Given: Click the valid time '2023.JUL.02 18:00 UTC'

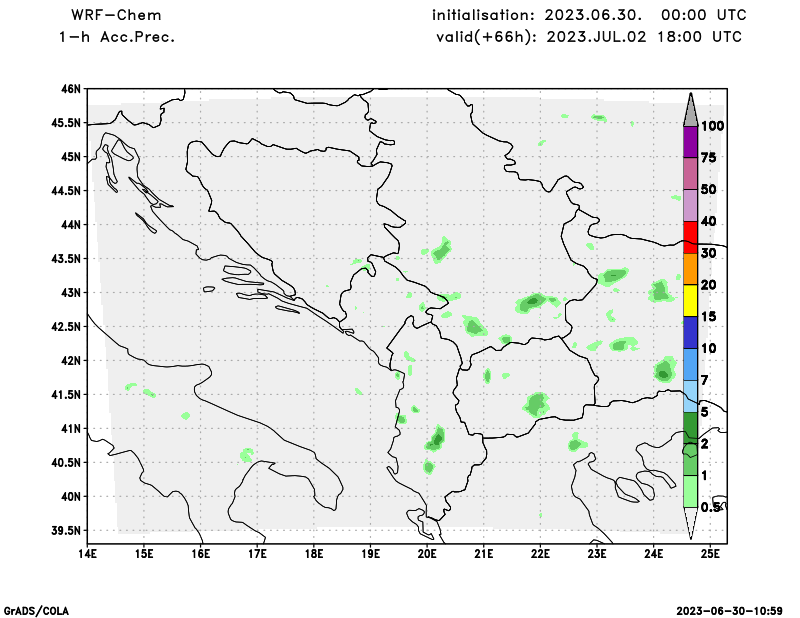Looking at the screenshot, I should pyautogui.click(x=644, y=37).
